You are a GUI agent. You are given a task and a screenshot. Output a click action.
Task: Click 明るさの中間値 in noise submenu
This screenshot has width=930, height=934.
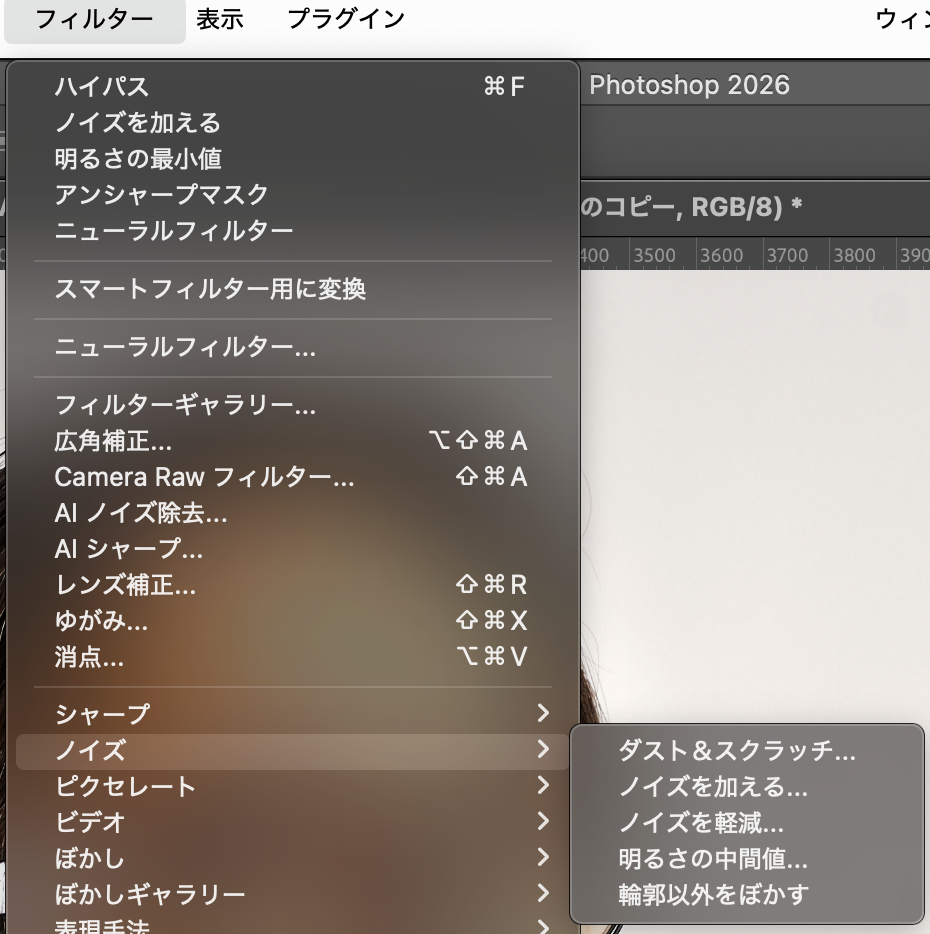click(x=713, y=859)
